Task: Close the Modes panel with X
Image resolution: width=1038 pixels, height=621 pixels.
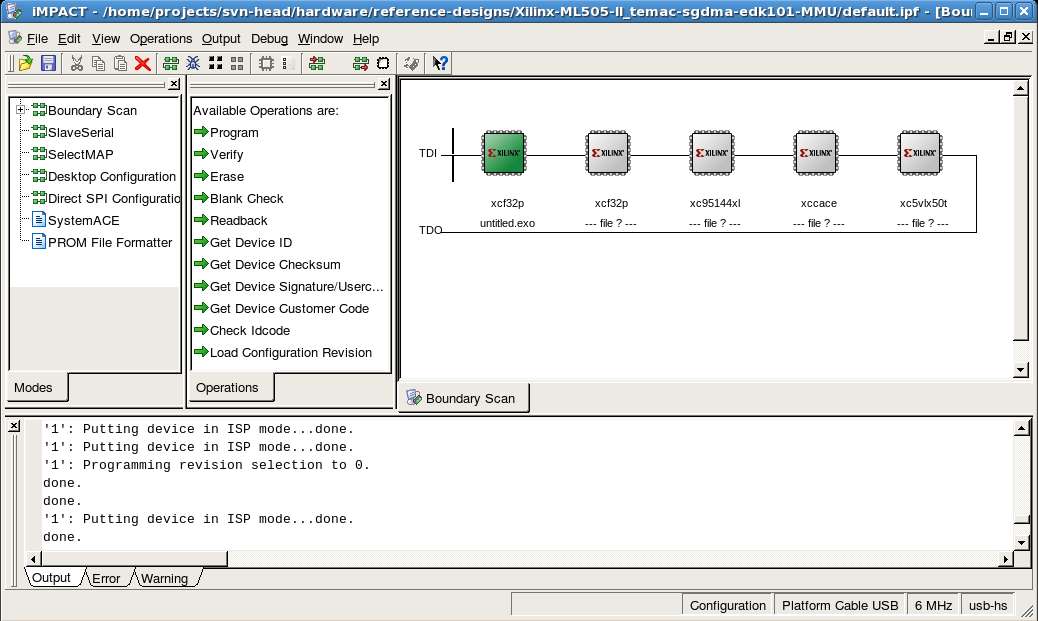Action: [174, 85]
